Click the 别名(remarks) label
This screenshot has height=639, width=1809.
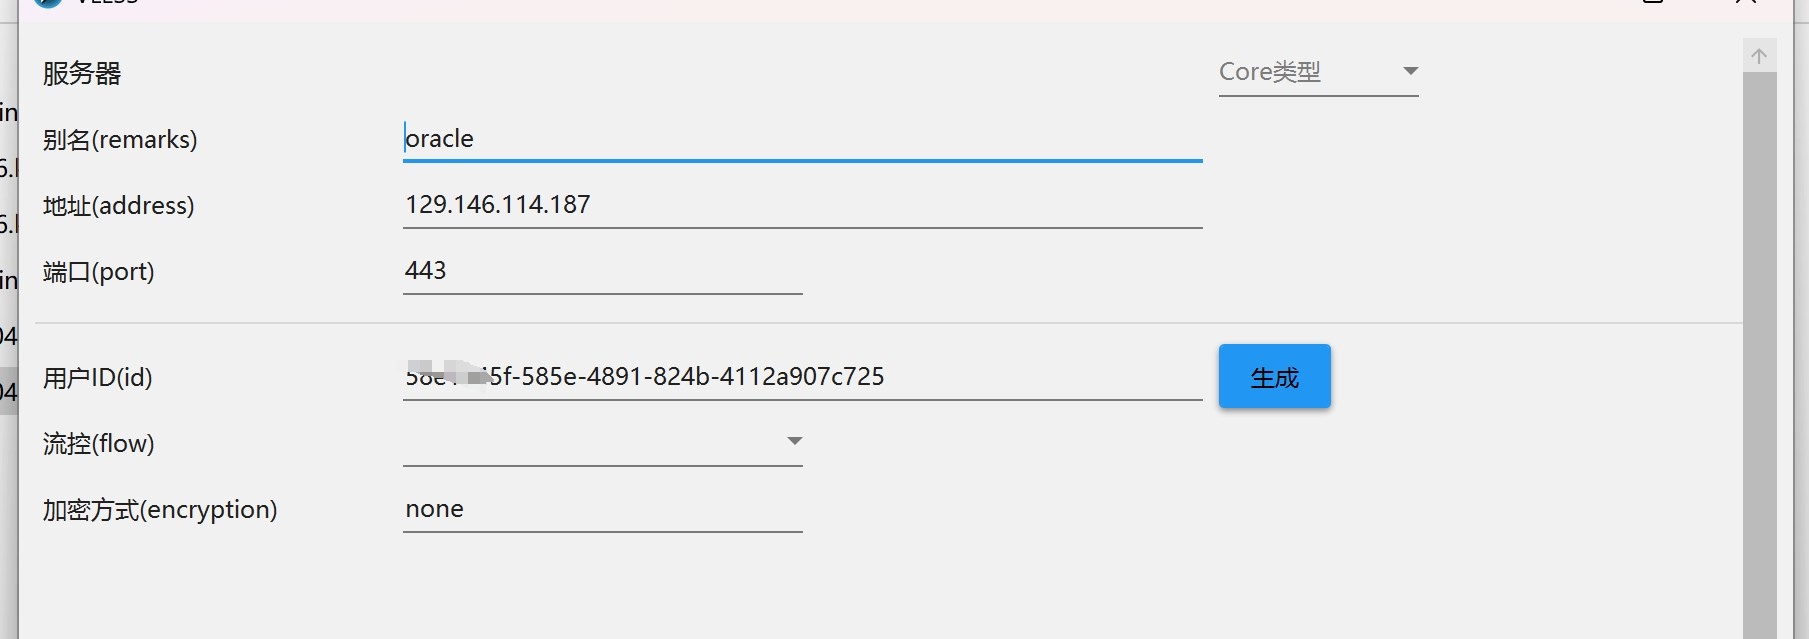click(x=120, y=139)
